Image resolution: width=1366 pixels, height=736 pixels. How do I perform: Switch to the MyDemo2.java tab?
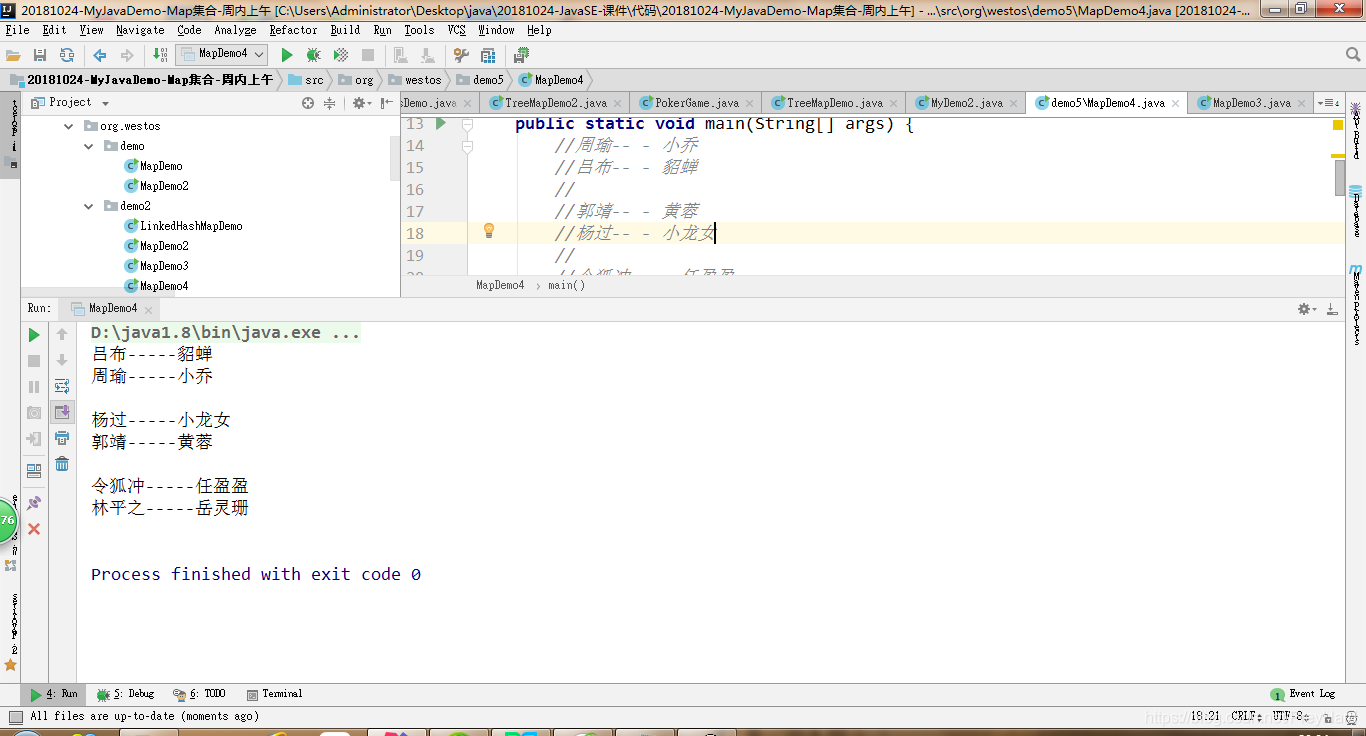point(966,103)
